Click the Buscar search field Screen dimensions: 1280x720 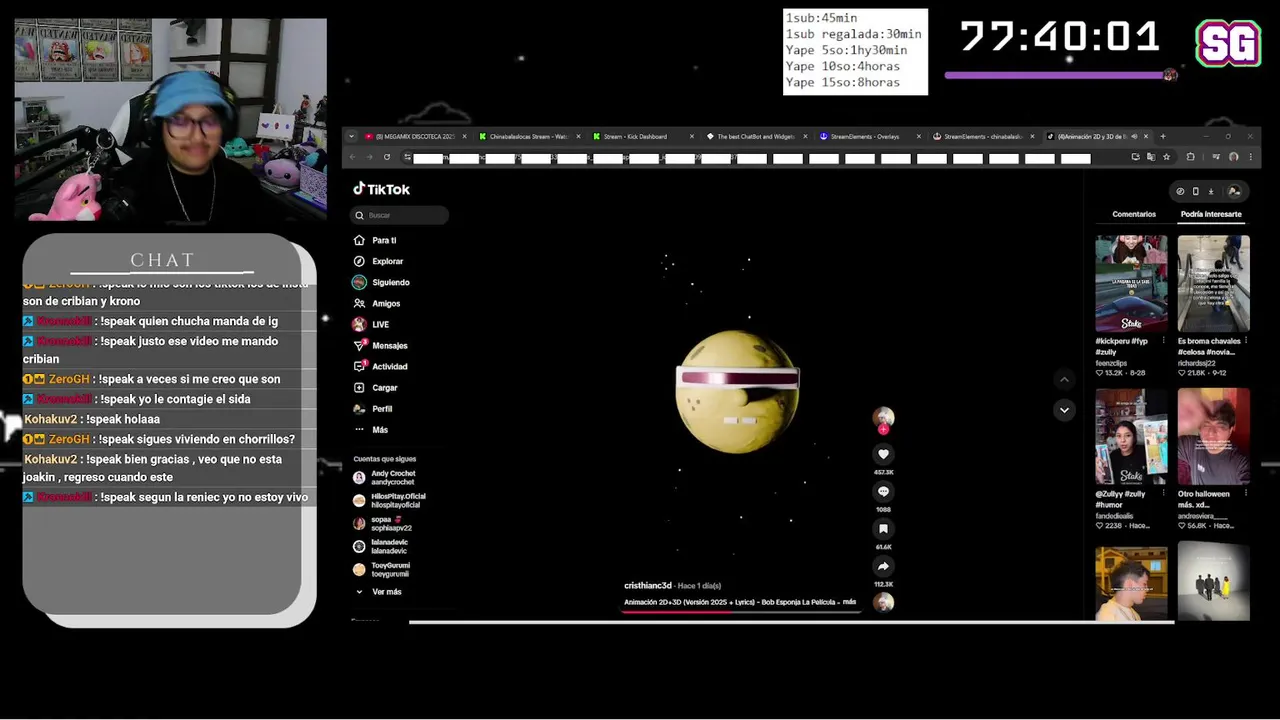point(400,215)
